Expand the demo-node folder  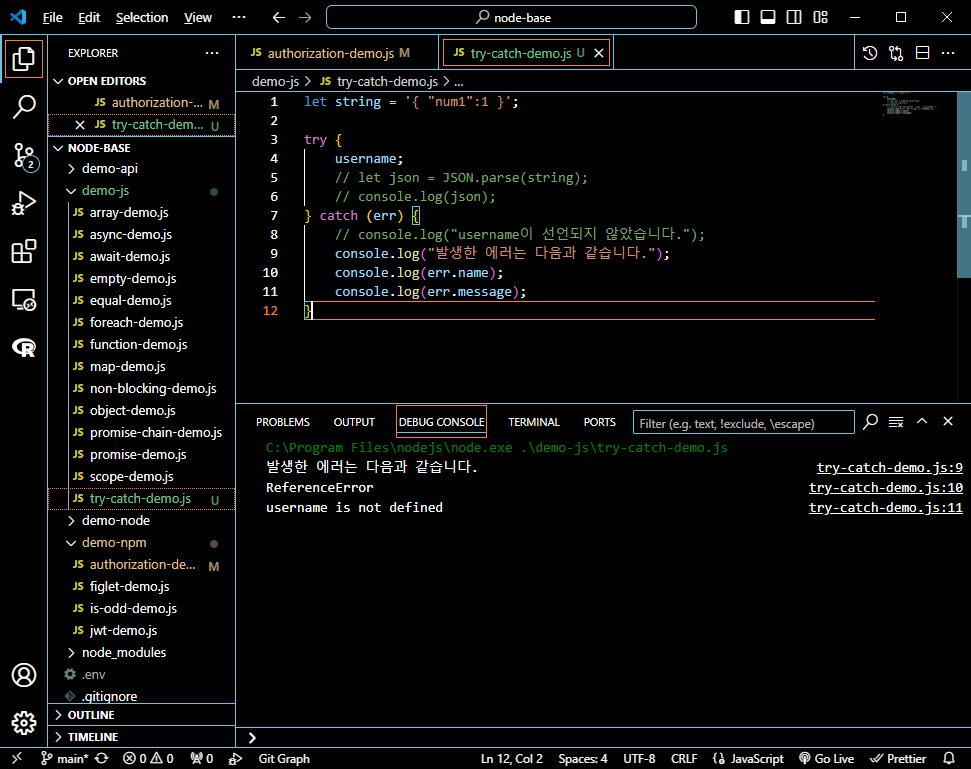tap(141, 521)
